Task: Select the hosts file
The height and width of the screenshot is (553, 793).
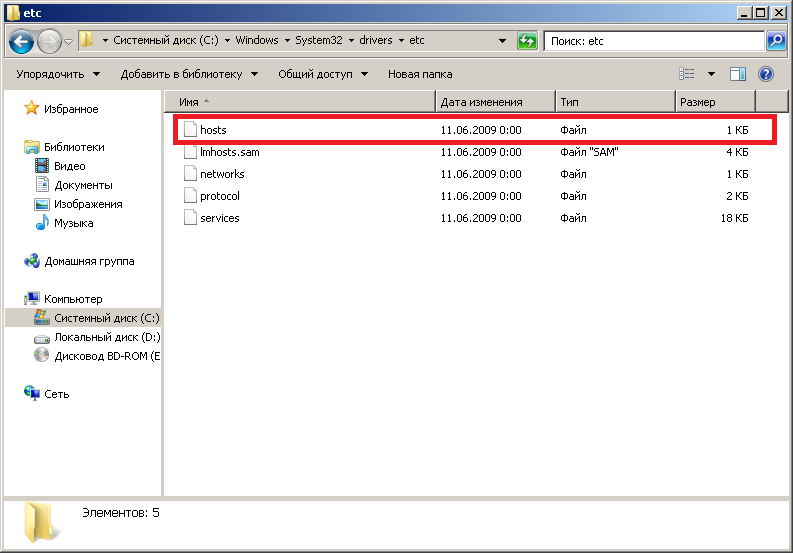Action: point(214,130)
